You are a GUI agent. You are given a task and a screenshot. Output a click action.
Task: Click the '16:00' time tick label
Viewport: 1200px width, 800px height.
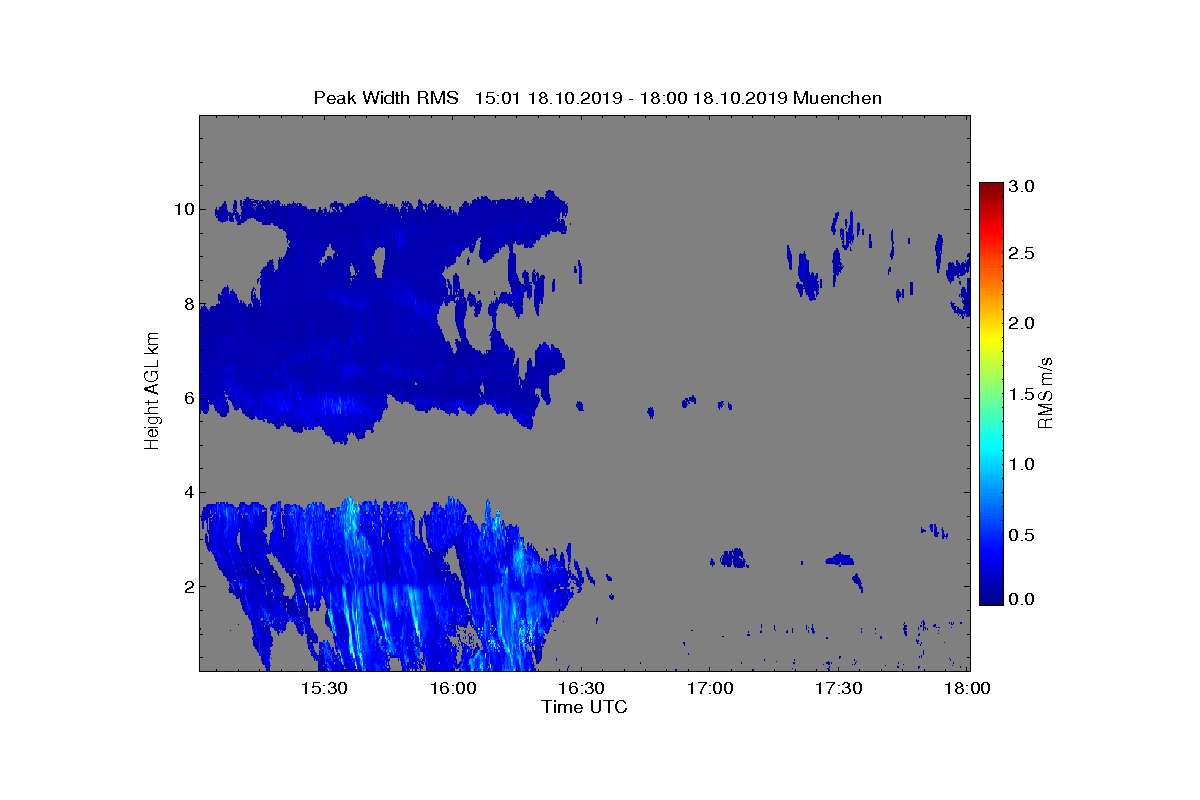453,689
